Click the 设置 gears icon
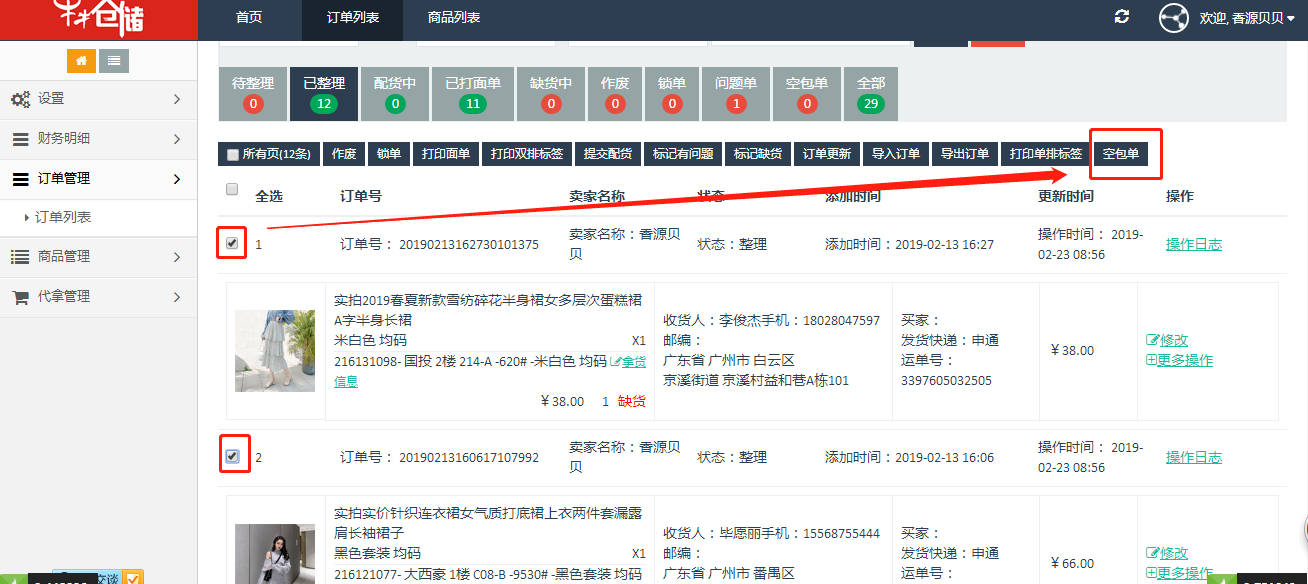The image size is (1308, 584). point(20,99)
